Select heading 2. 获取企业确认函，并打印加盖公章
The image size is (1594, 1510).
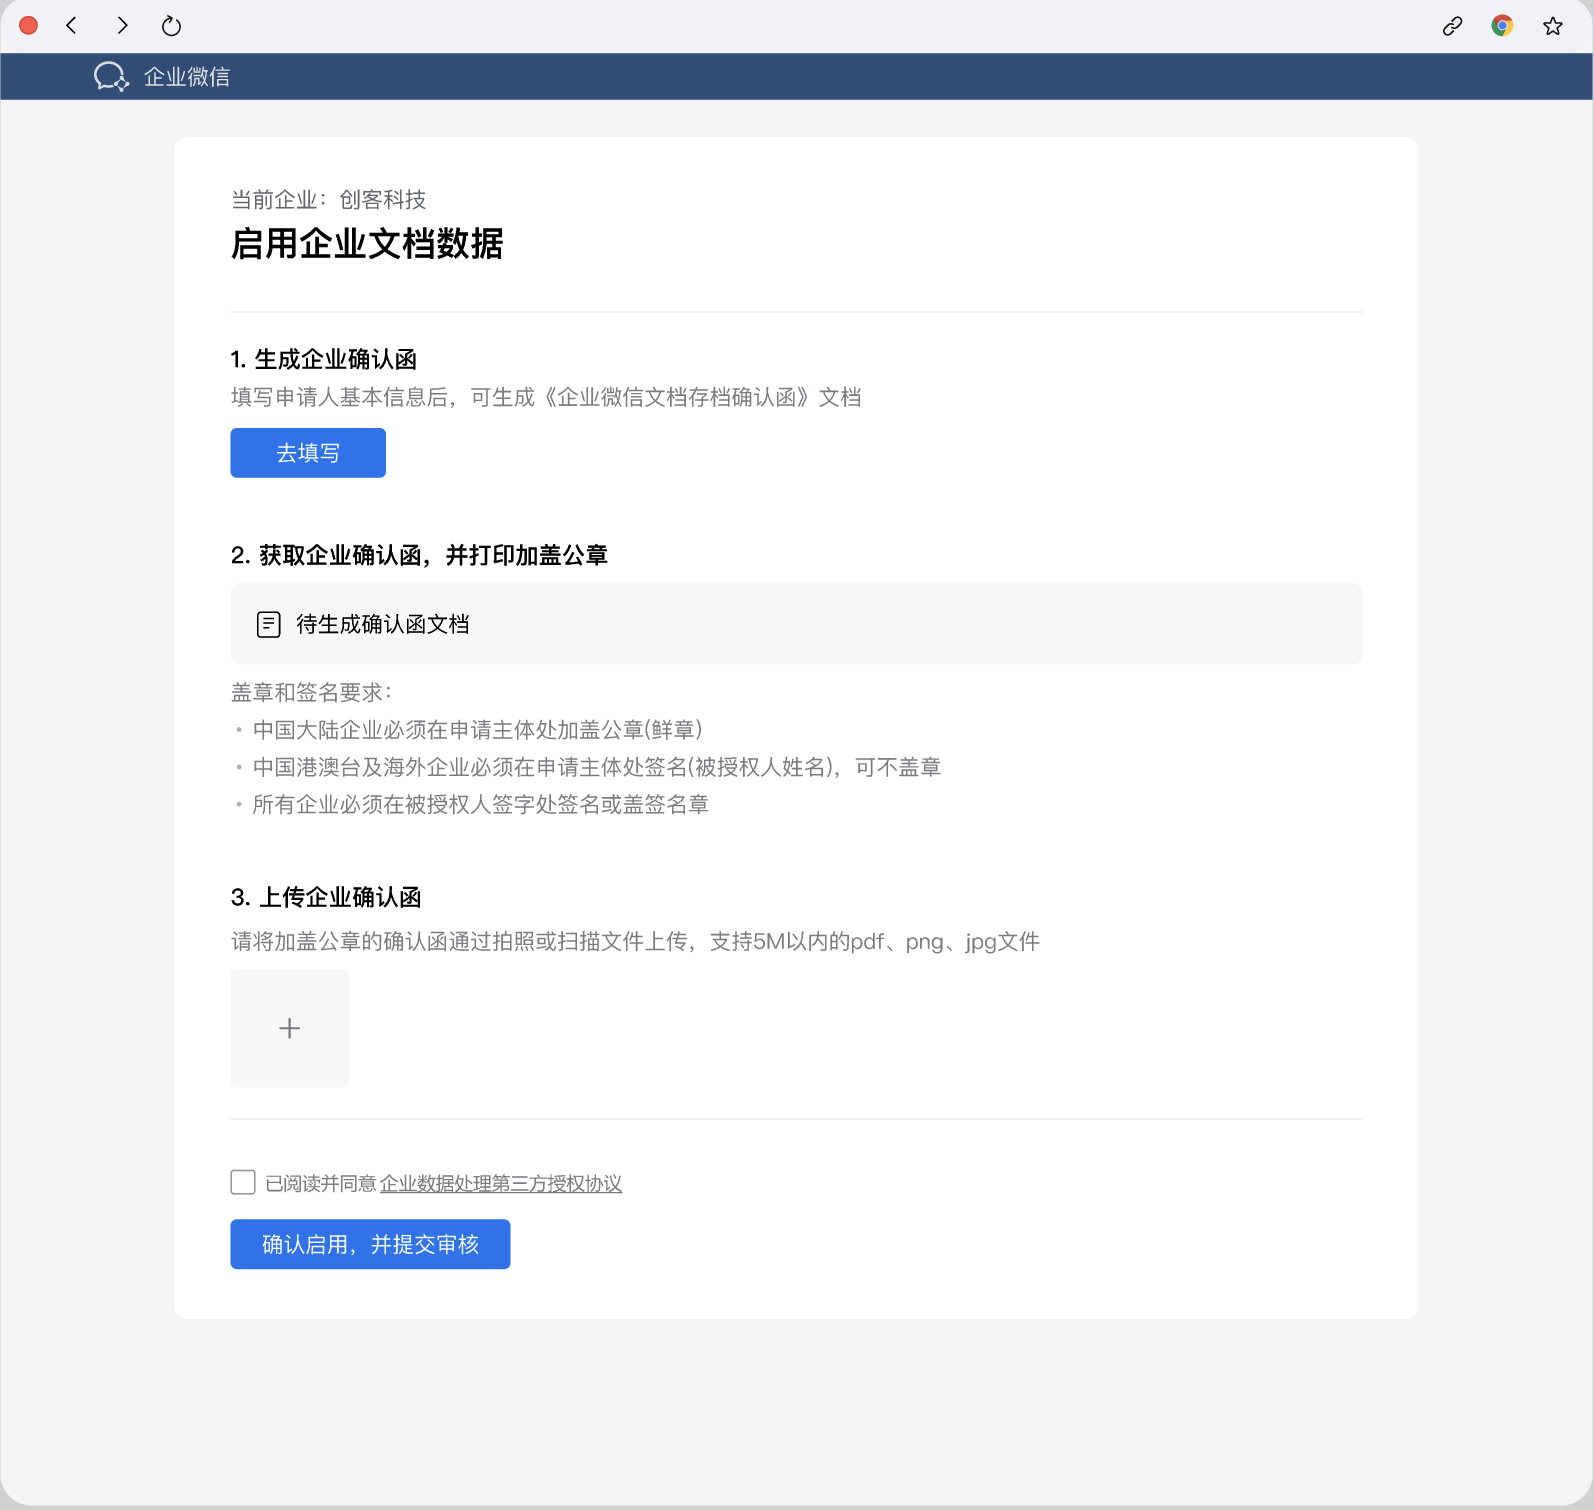[419, 556]
